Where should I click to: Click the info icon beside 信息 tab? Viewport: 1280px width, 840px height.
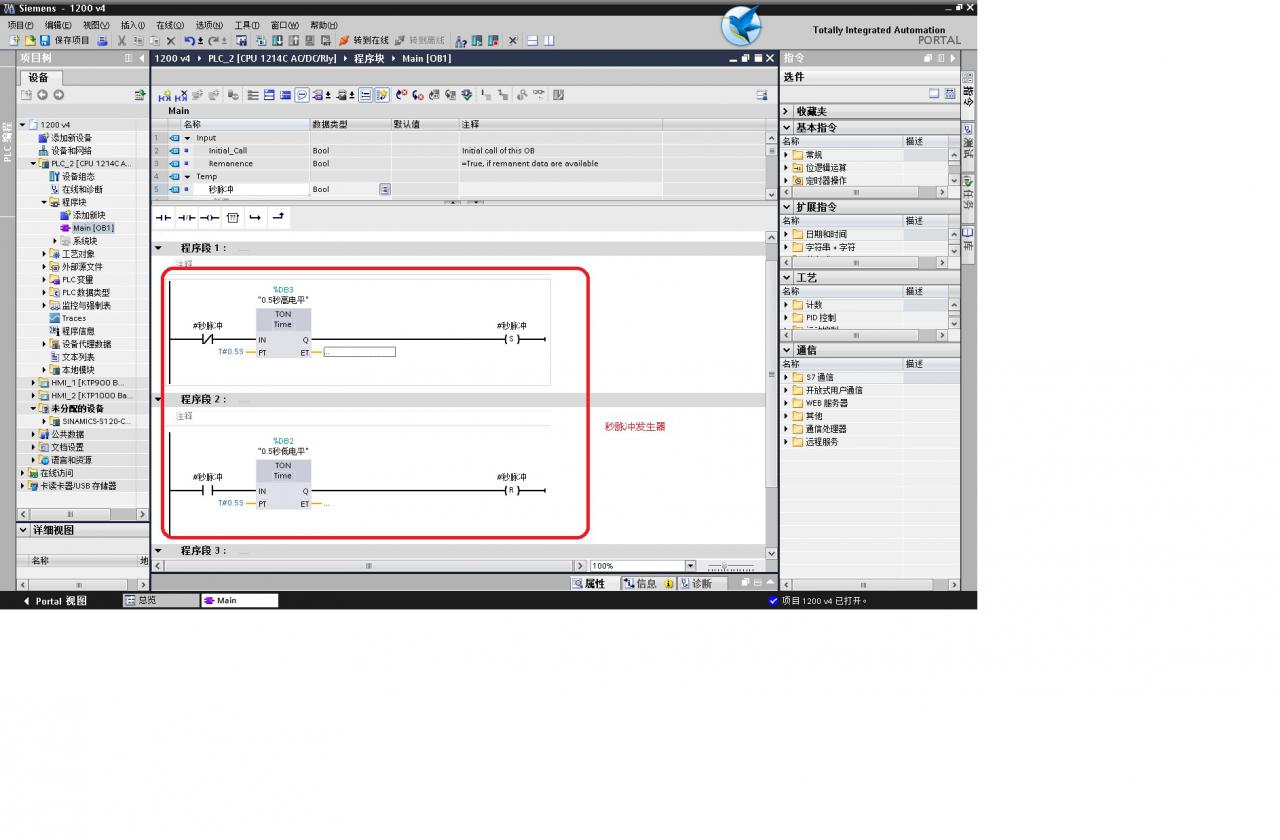click(x=668, y=584)
